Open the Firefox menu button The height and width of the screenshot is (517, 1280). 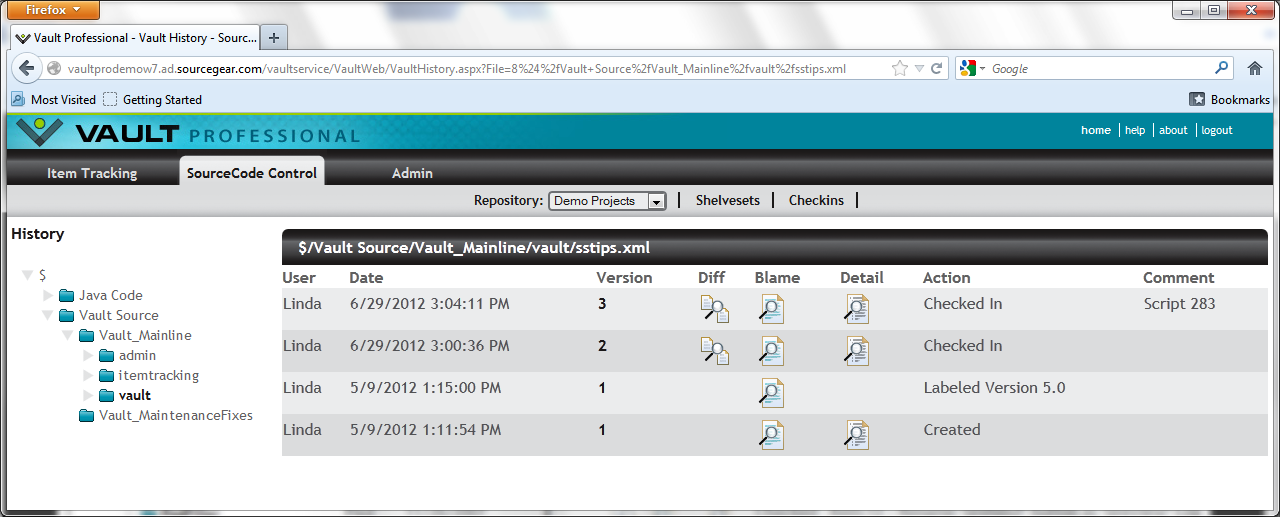click(54, 10)
